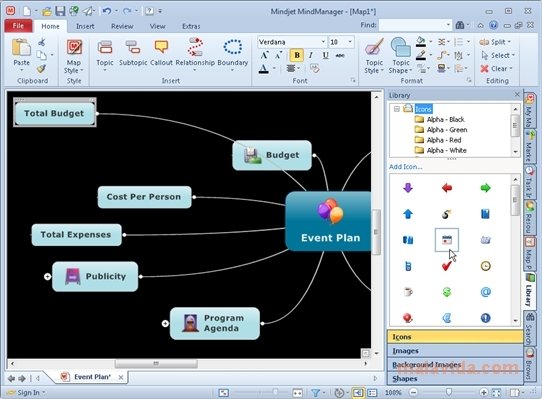Toggle Bold formatting

(297, 55)
